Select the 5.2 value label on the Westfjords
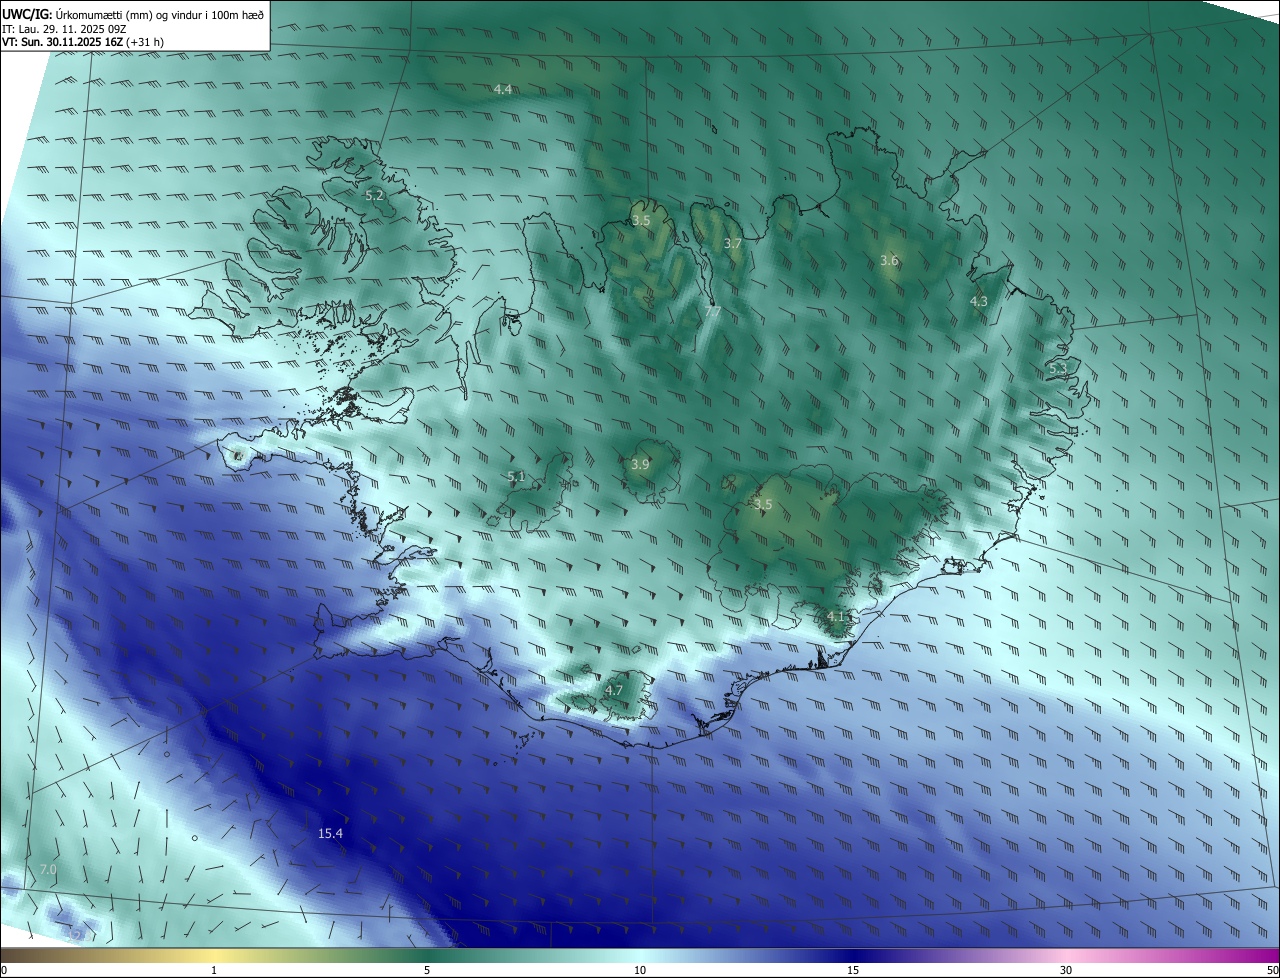1280x978 pixels. tap(375, 195)
